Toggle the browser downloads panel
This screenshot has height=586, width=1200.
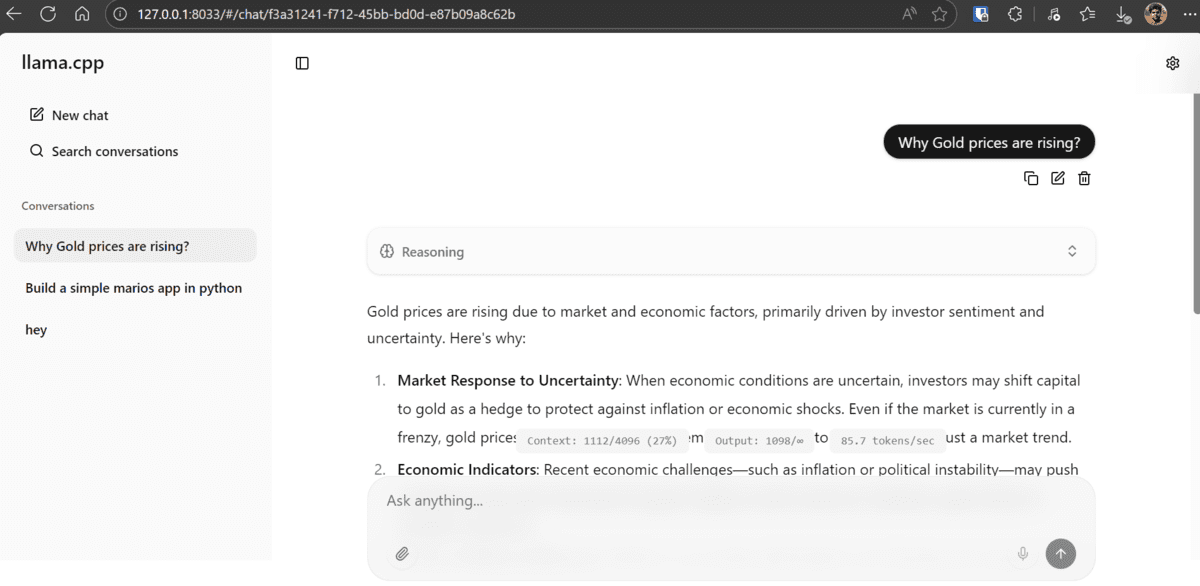[x=1122, y=15]
